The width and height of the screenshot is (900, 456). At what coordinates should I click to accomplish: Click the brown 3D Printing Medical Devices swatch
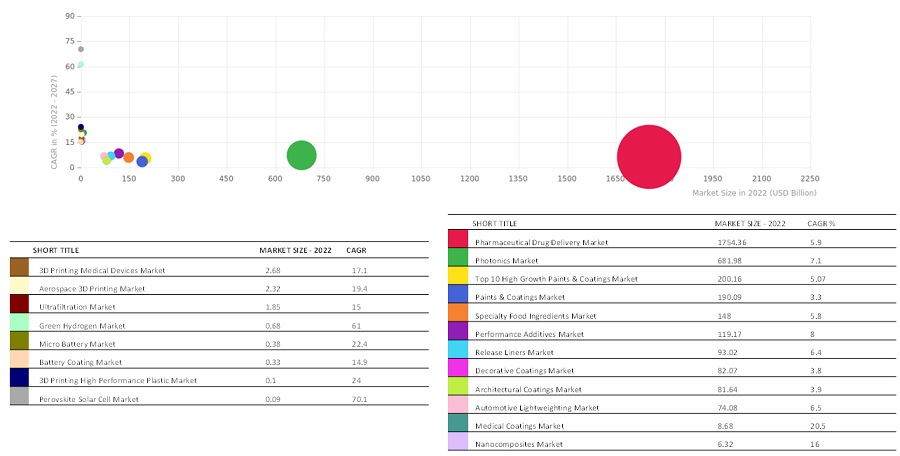click(19, 269)
